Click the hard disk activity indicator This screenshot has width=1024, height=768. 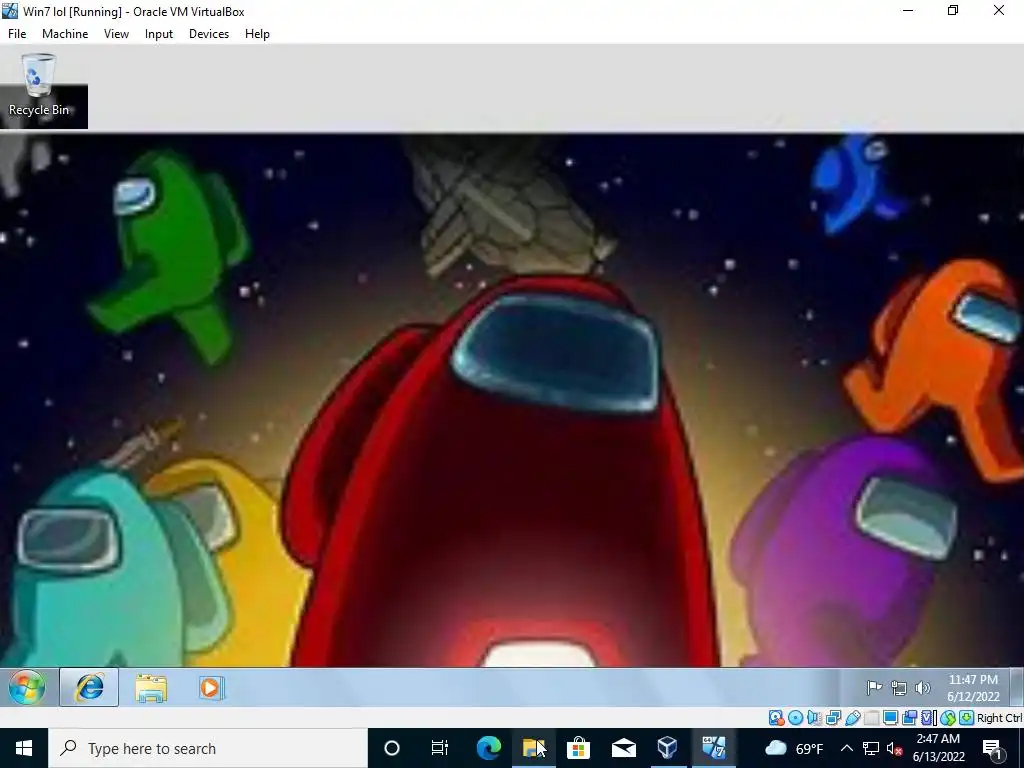[x=776, y=718]
